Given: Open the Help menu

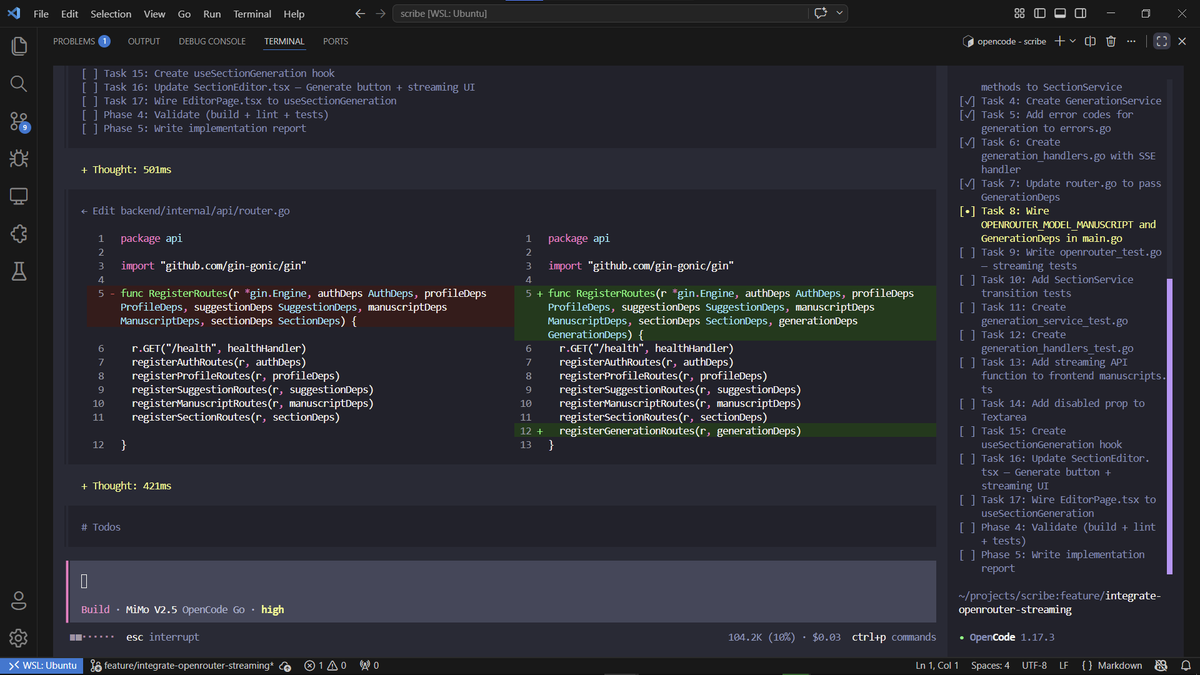Looking at the screenshot, I should (x=294, y=14).
